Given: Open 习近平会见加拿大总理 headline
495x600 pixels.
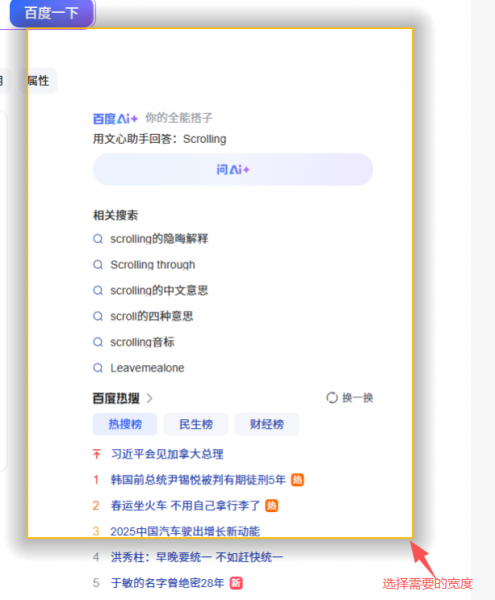Looking at the screenshot, I should coord(167,454).
